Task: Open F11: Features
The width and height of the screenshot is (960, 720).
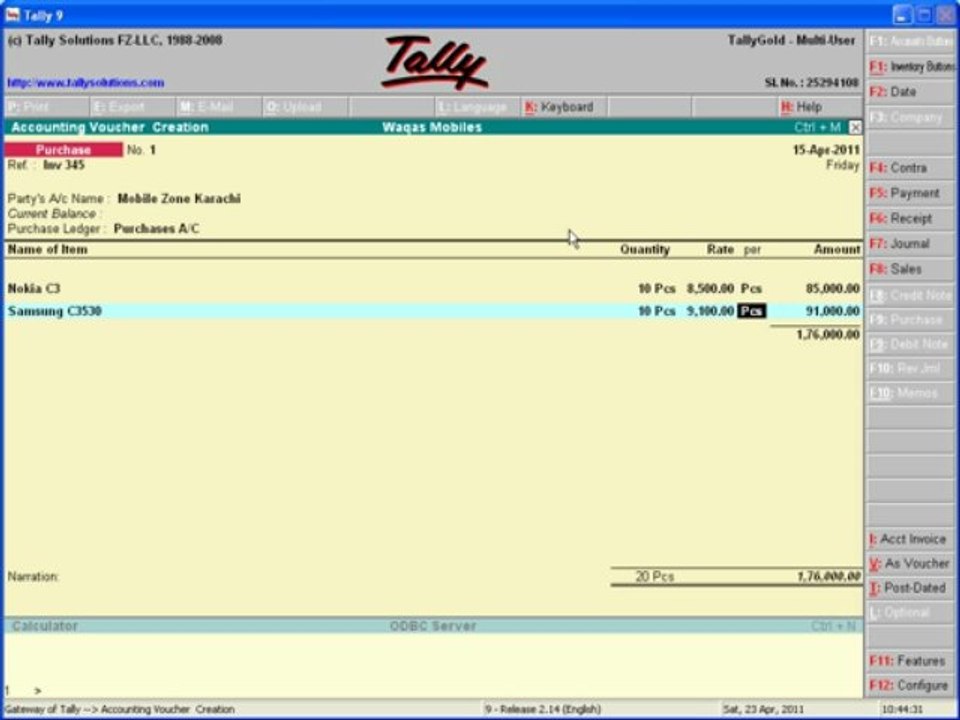Action: (910, 661)
